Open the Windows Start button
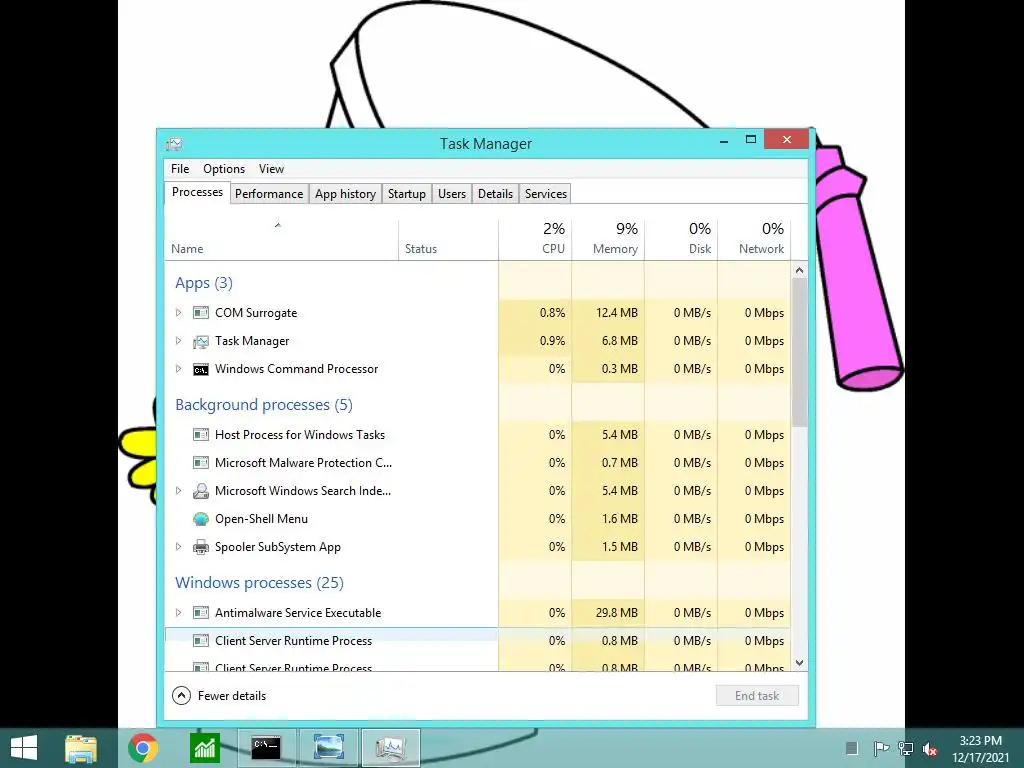Image resolution: width=1024 pixels, height=768 pixels. point(24,748)
